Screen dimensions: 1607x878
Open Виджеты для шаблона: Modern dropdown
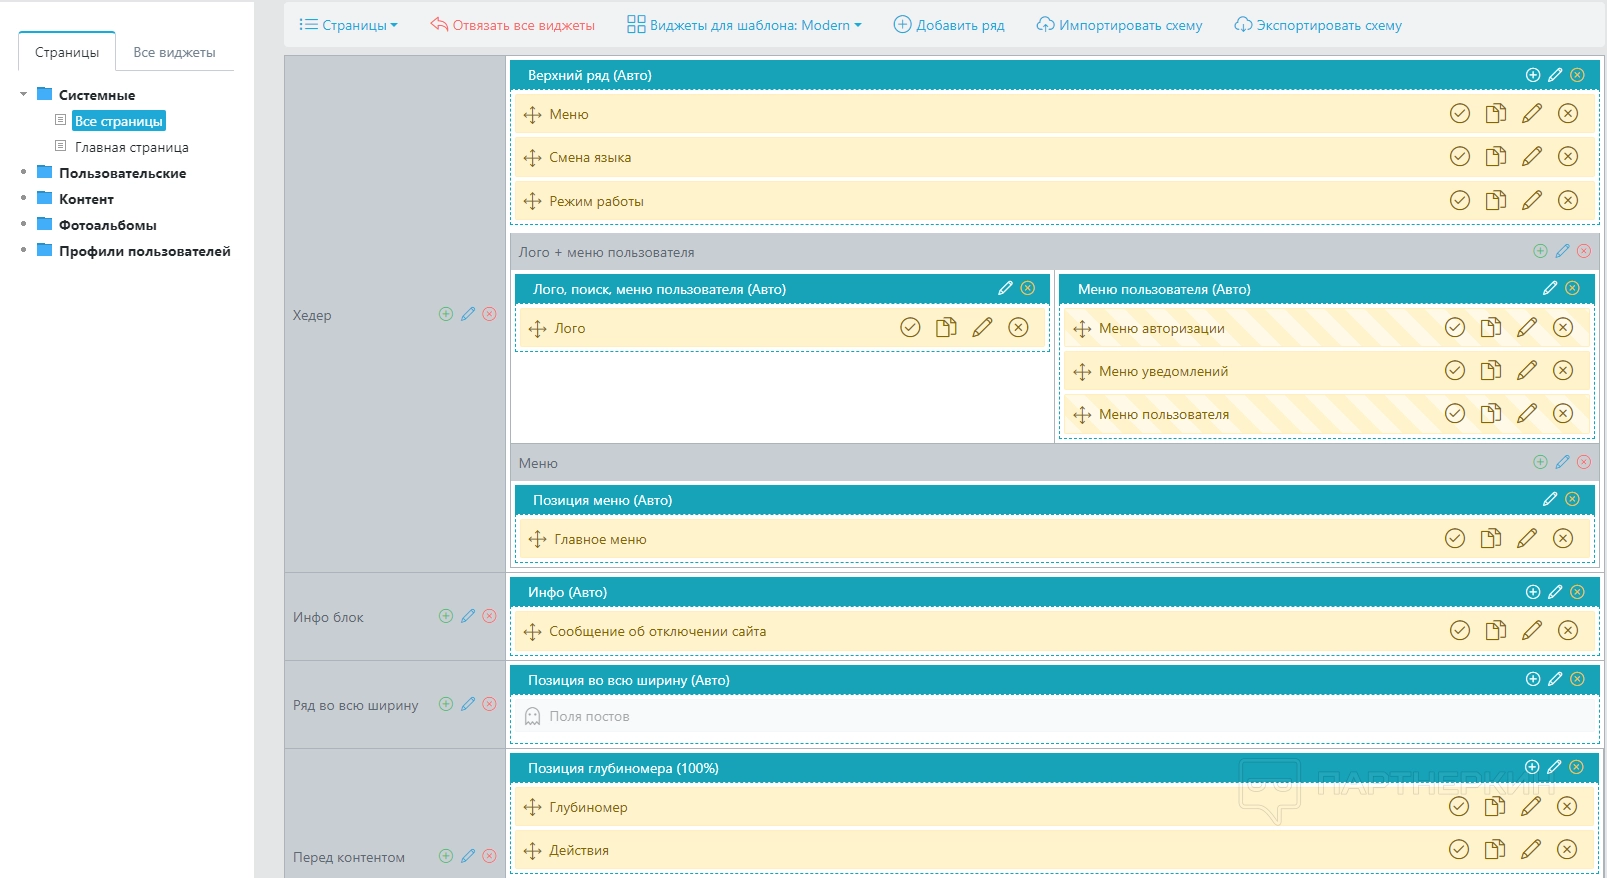tap(744, 25)
